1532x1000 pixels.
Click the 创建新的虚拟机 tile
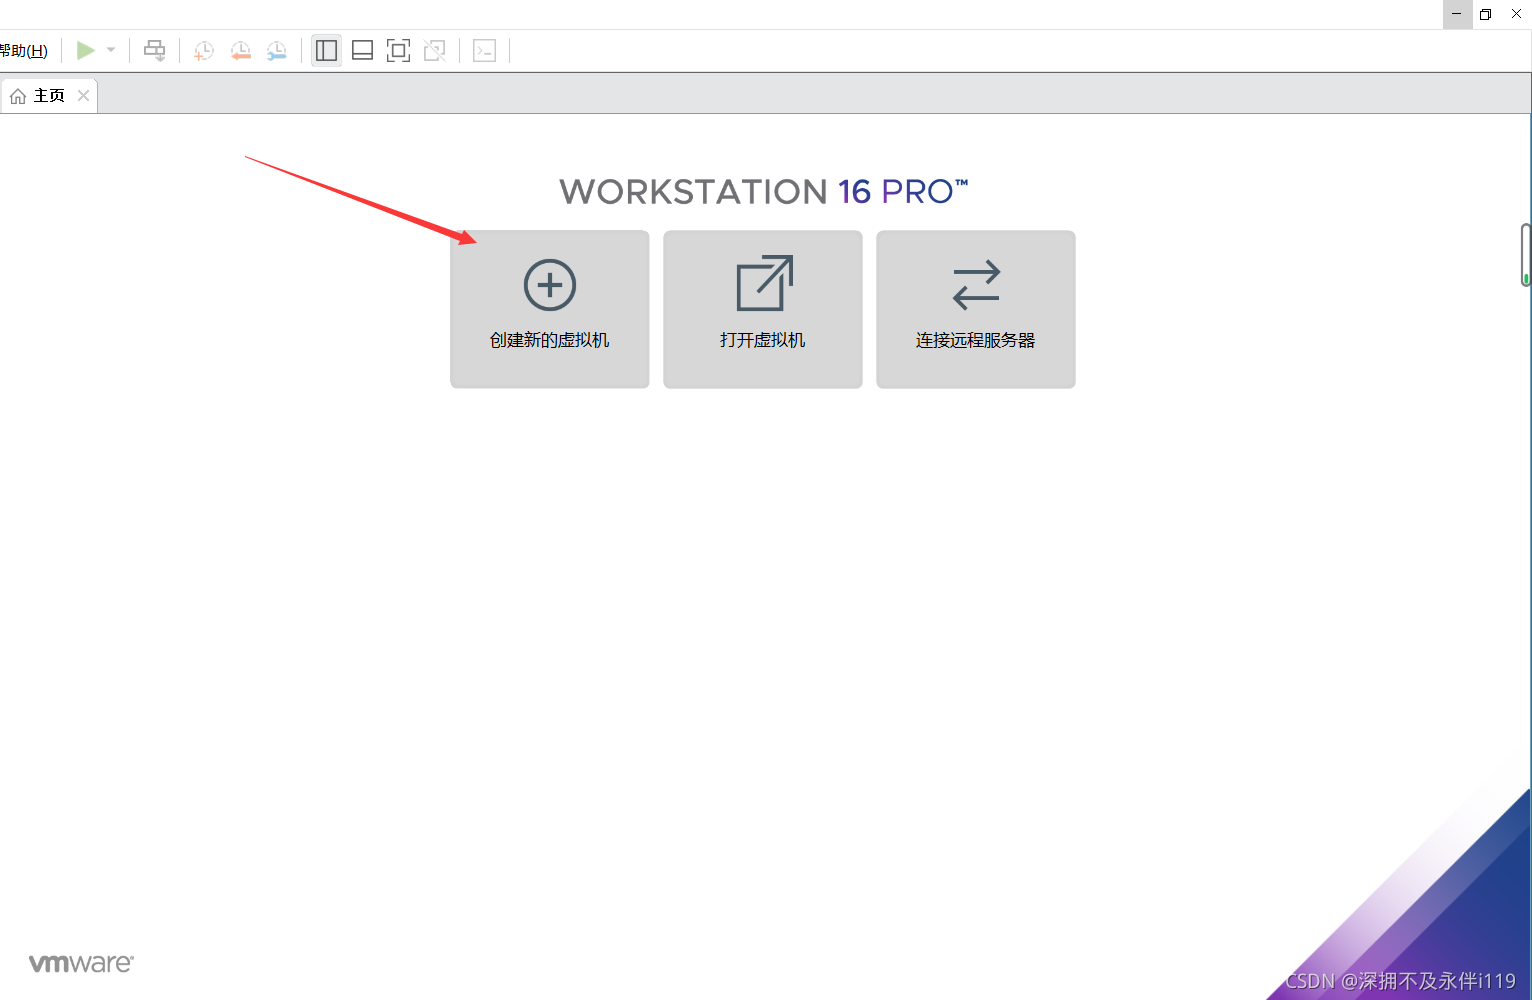pyautogui.click(x=550, y=309)
